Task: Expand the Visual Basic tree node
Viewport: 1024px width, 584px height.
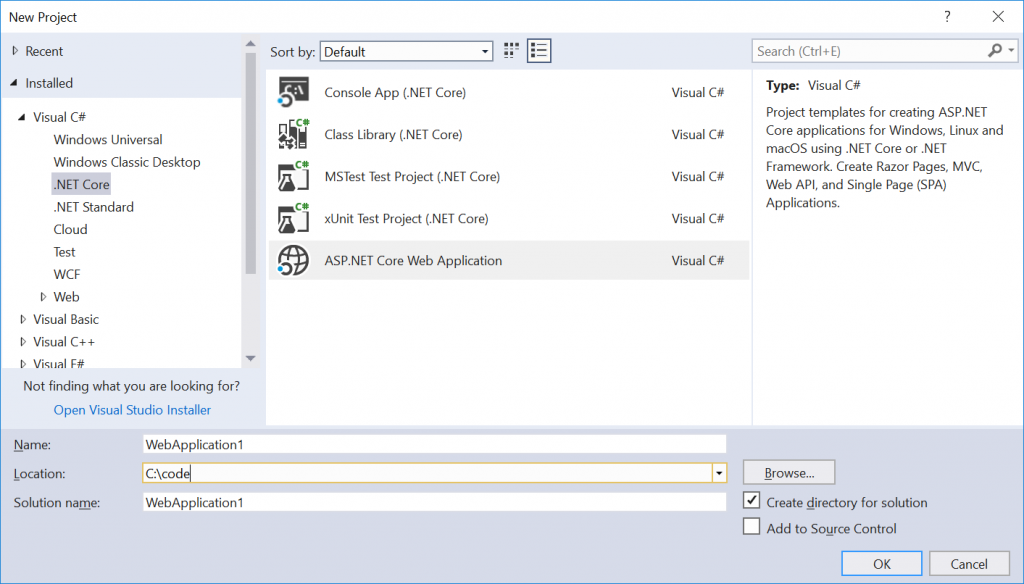Action: (24, 320)
